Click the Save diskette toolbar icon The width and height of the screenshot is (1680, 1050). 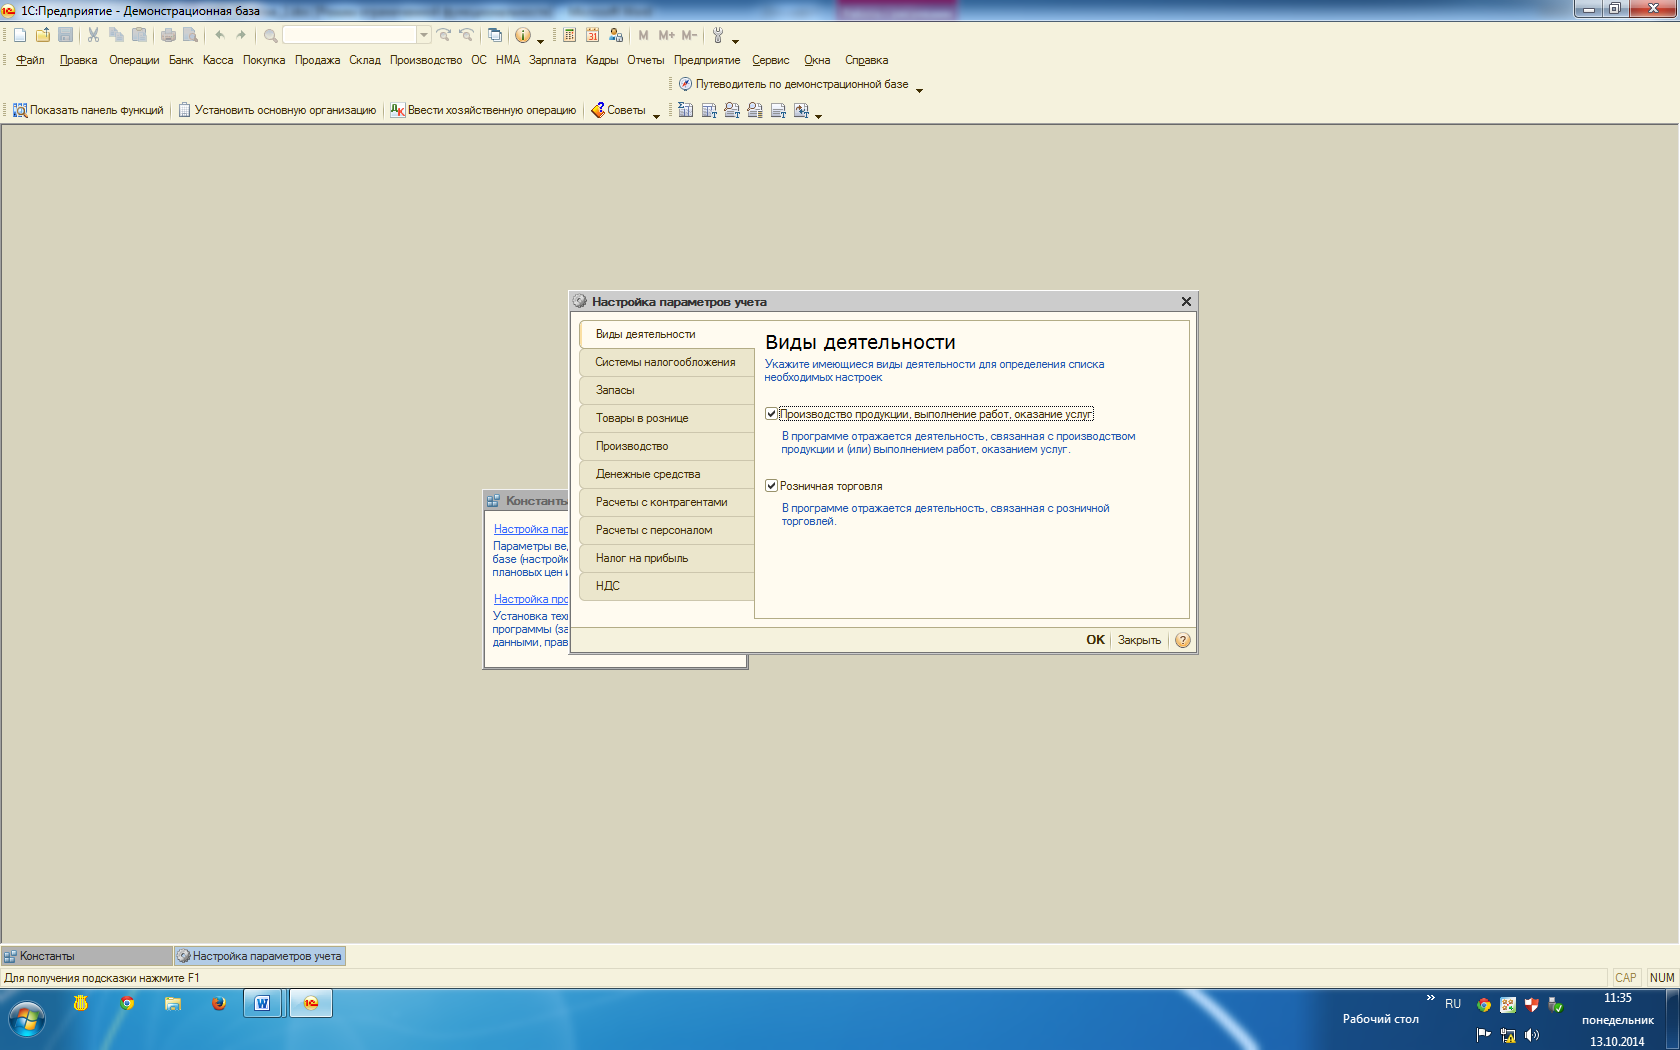click(x=66, y=35)
